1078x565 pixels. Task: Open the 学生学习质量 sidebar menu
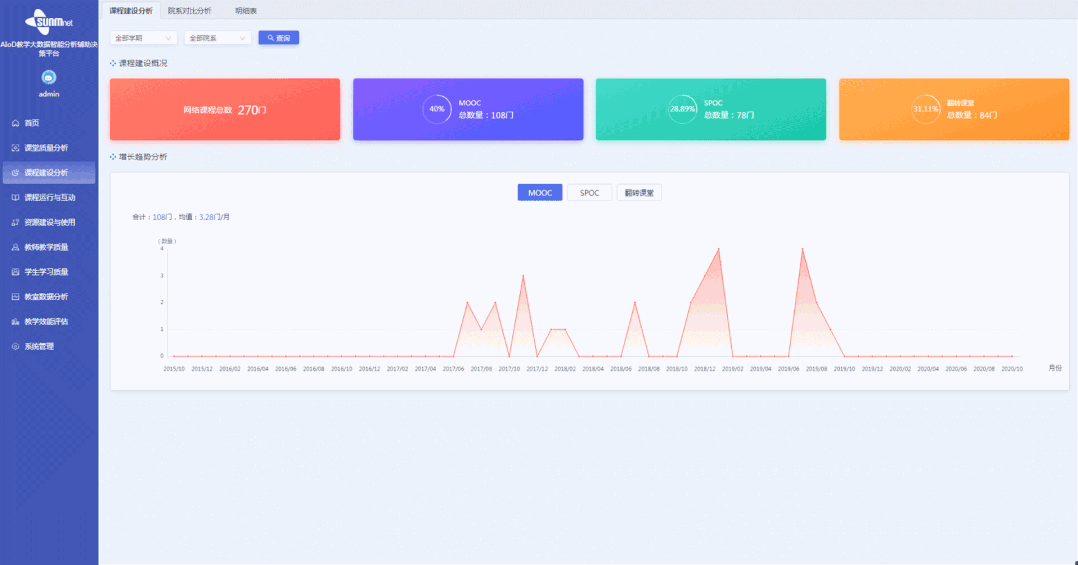point(47,272)
